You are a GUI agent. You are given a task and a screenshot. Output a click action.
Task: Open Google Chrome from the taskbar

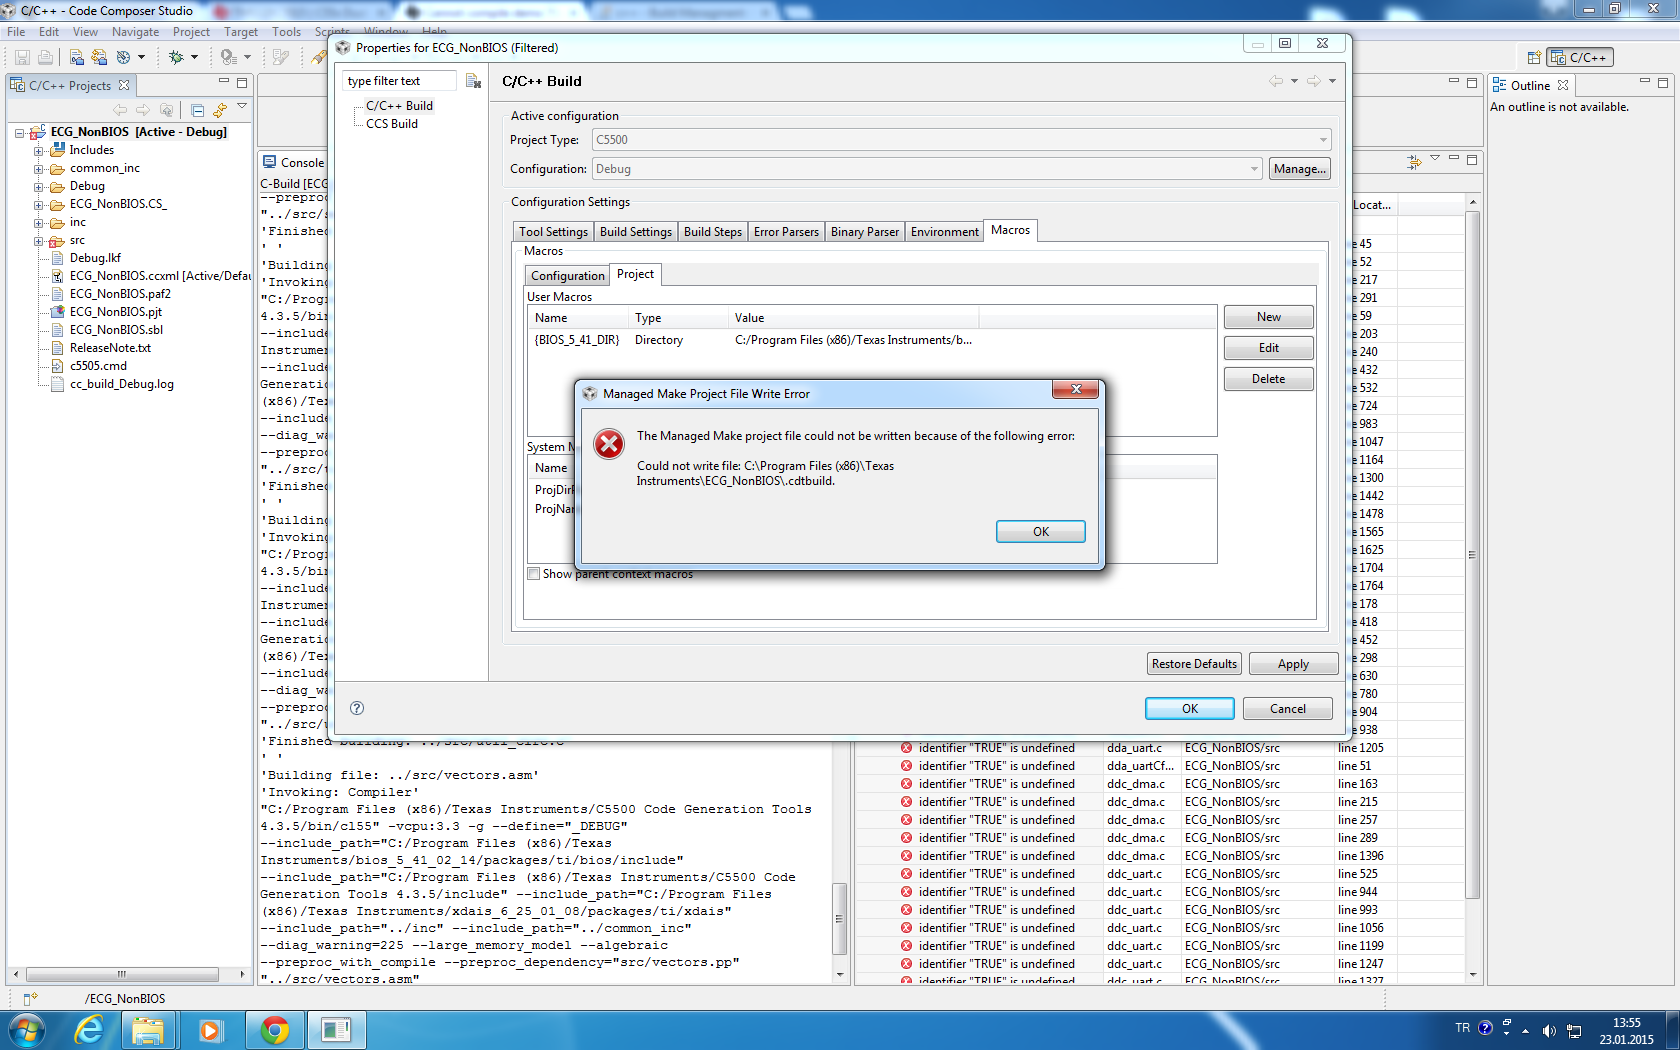pos(274,1029)
